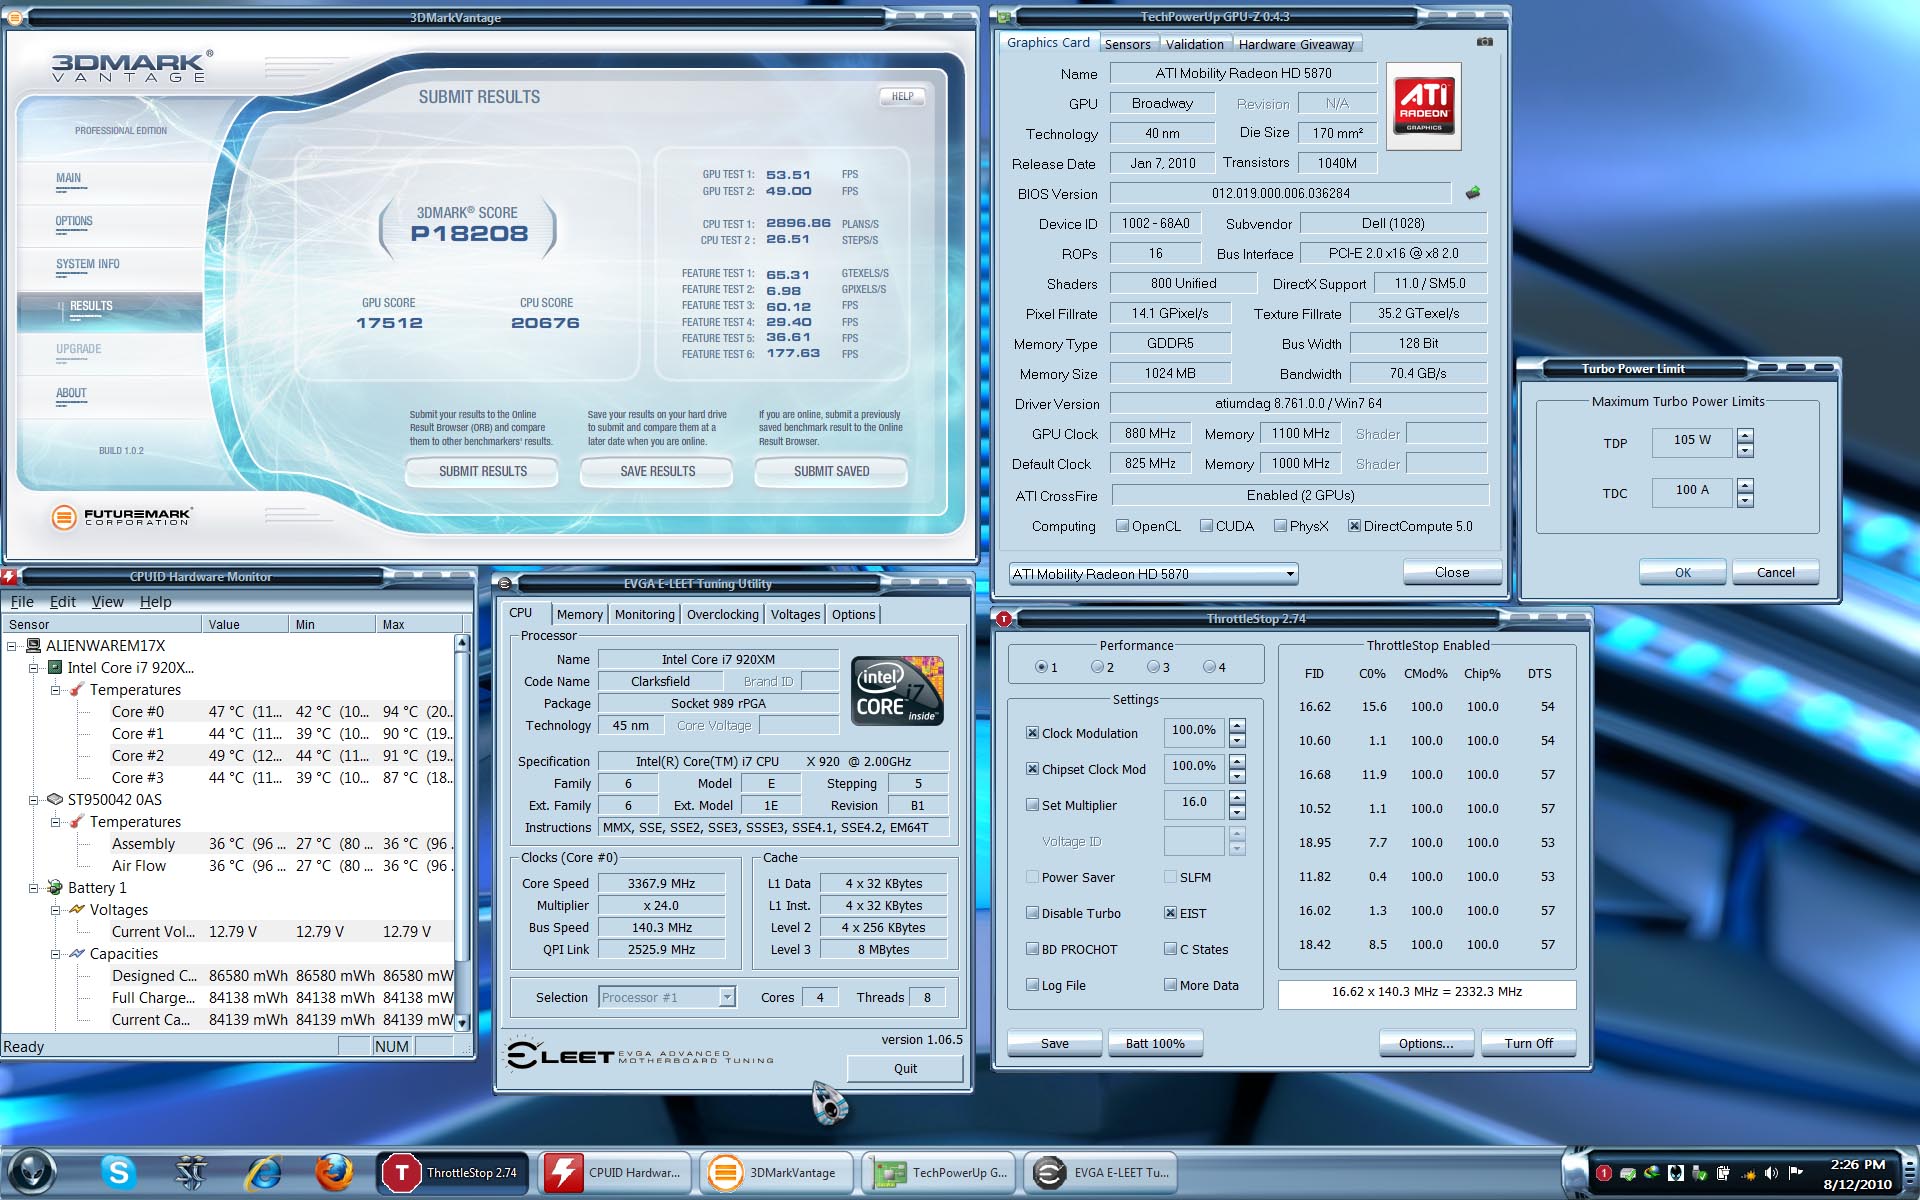
Task: Select Performance profile 2 radio button
Action: [1097, 667]
